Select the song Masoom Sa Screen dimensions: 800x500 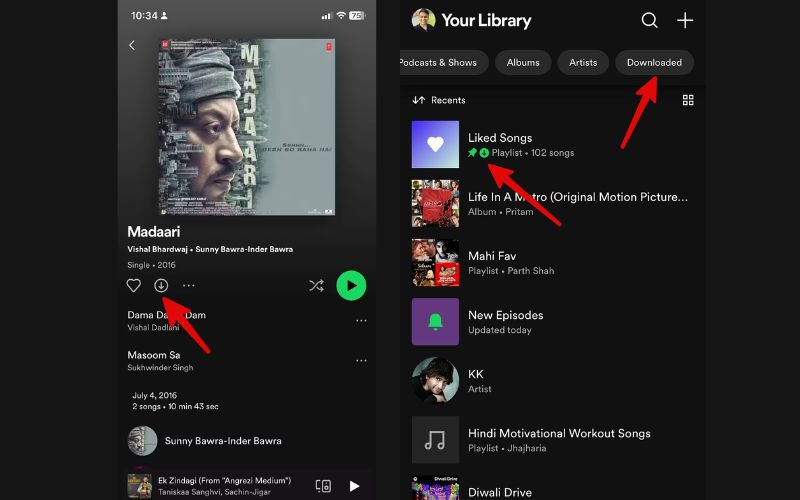coord(247,360)
